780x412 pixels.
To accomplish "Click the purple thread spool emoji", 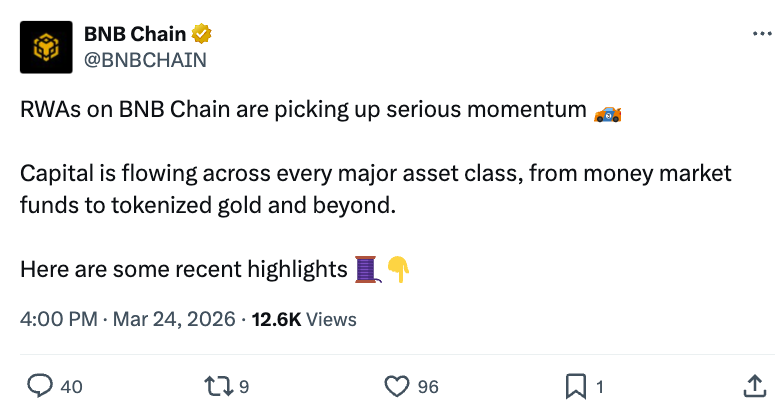I will coord(367,269).
